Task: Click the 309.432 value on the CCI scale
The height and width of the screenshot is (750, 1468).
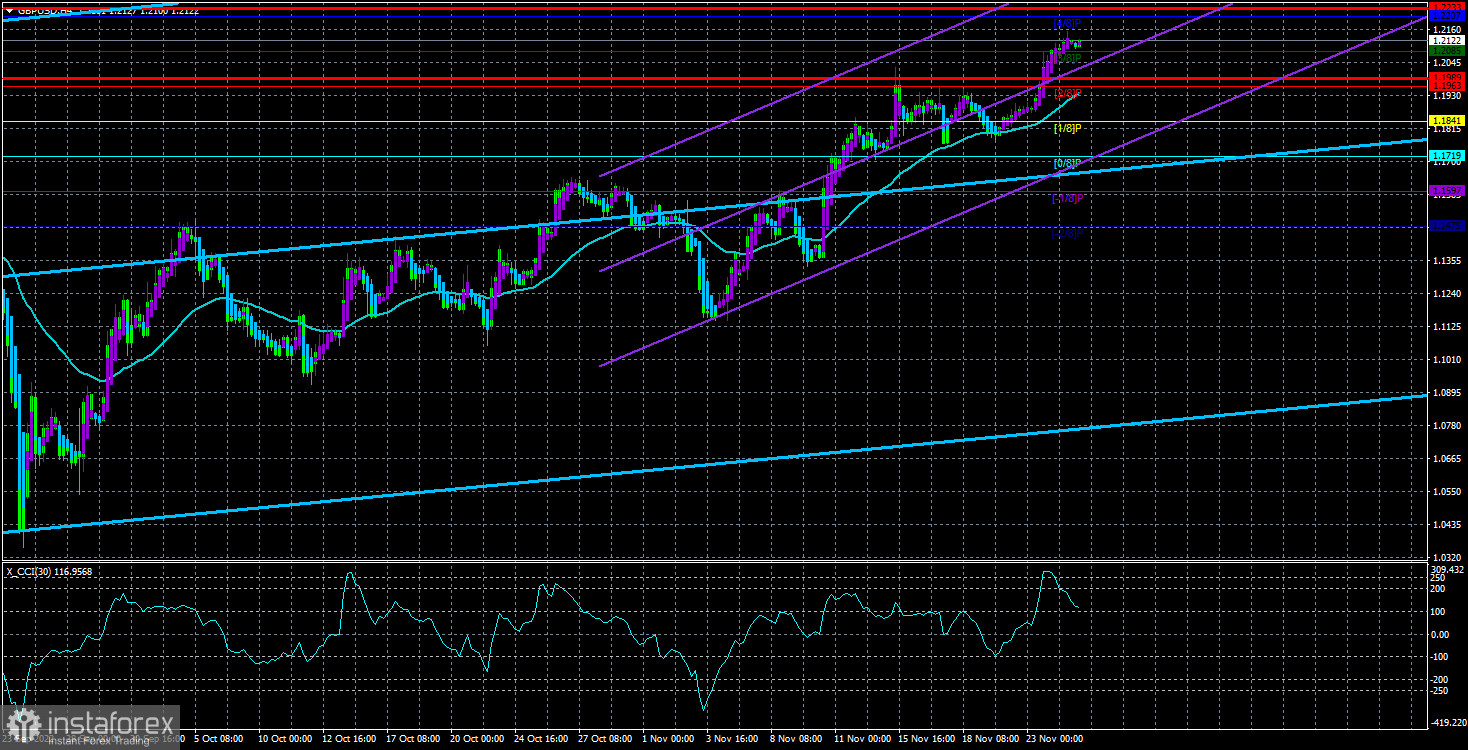Action: pos(1448,568)
